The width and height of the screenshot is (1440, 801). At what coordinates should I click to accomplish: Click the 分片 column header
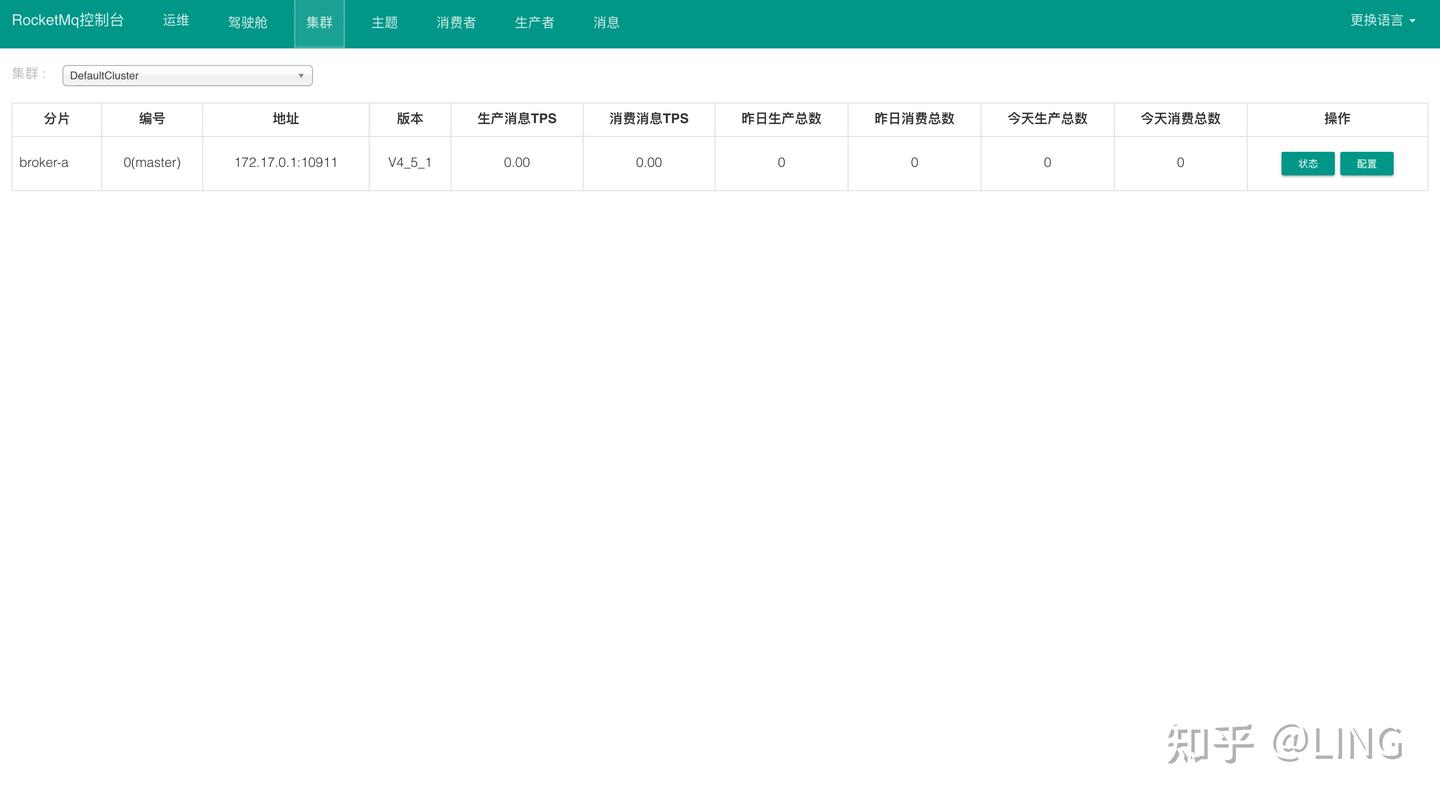click(x=57, y=119)
